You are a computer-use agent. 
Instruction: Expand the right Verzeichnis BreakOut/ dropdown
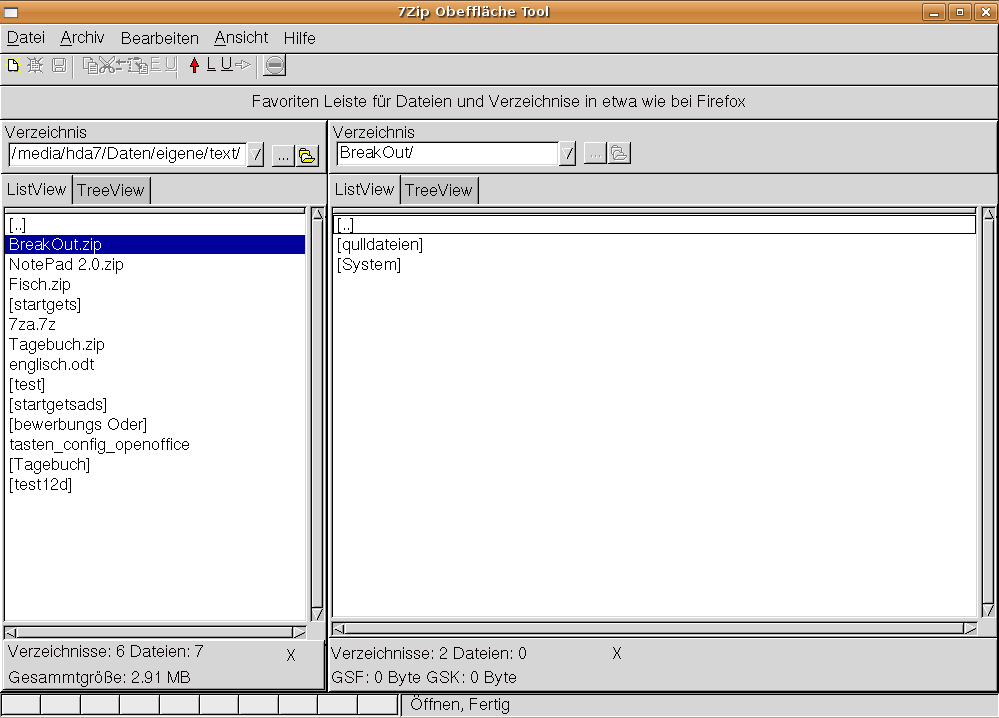pos(567,154)
